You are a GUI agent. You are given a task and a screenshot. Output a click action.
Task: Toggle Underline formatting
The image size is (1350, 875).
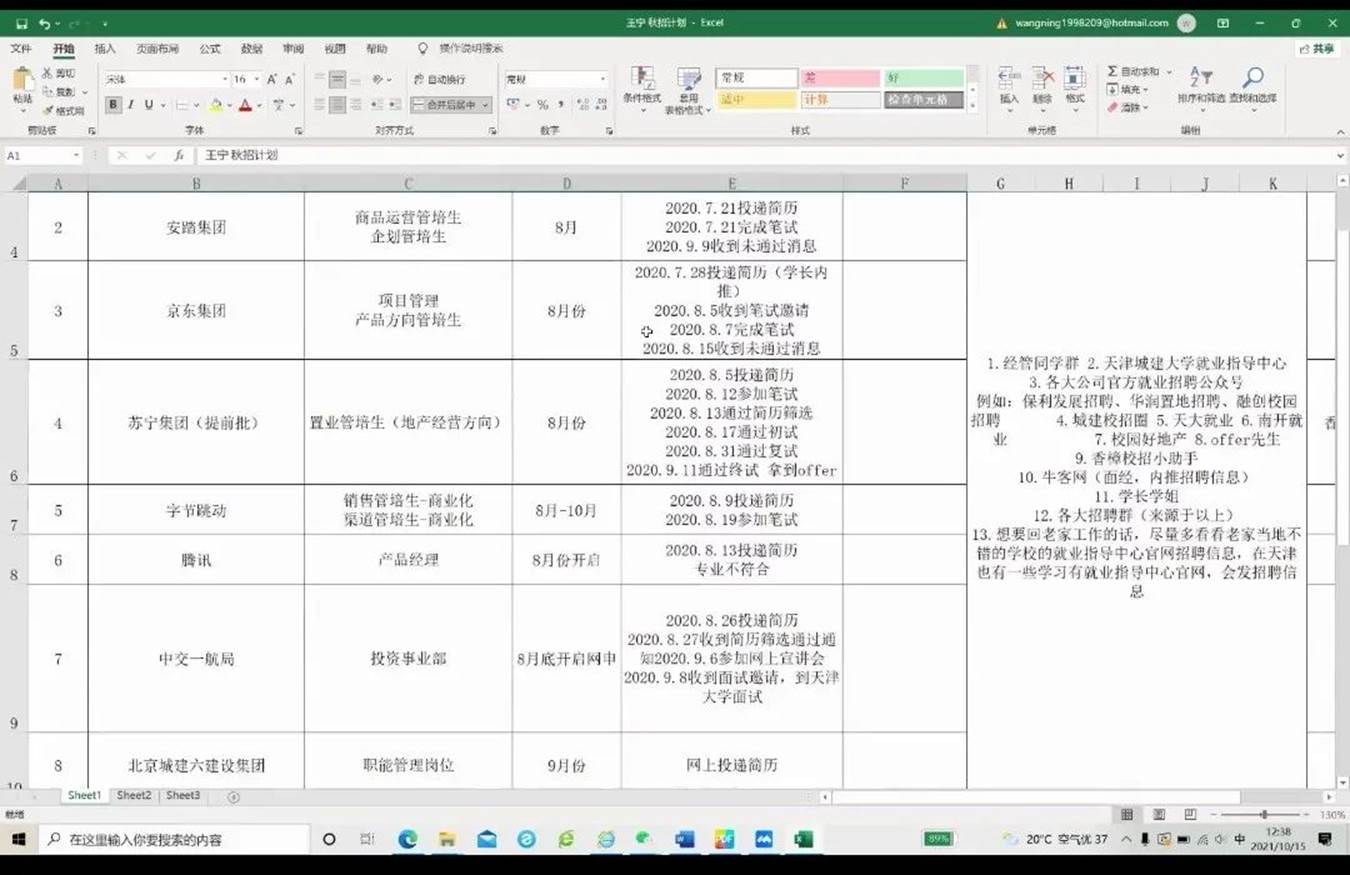coord(149,105)
